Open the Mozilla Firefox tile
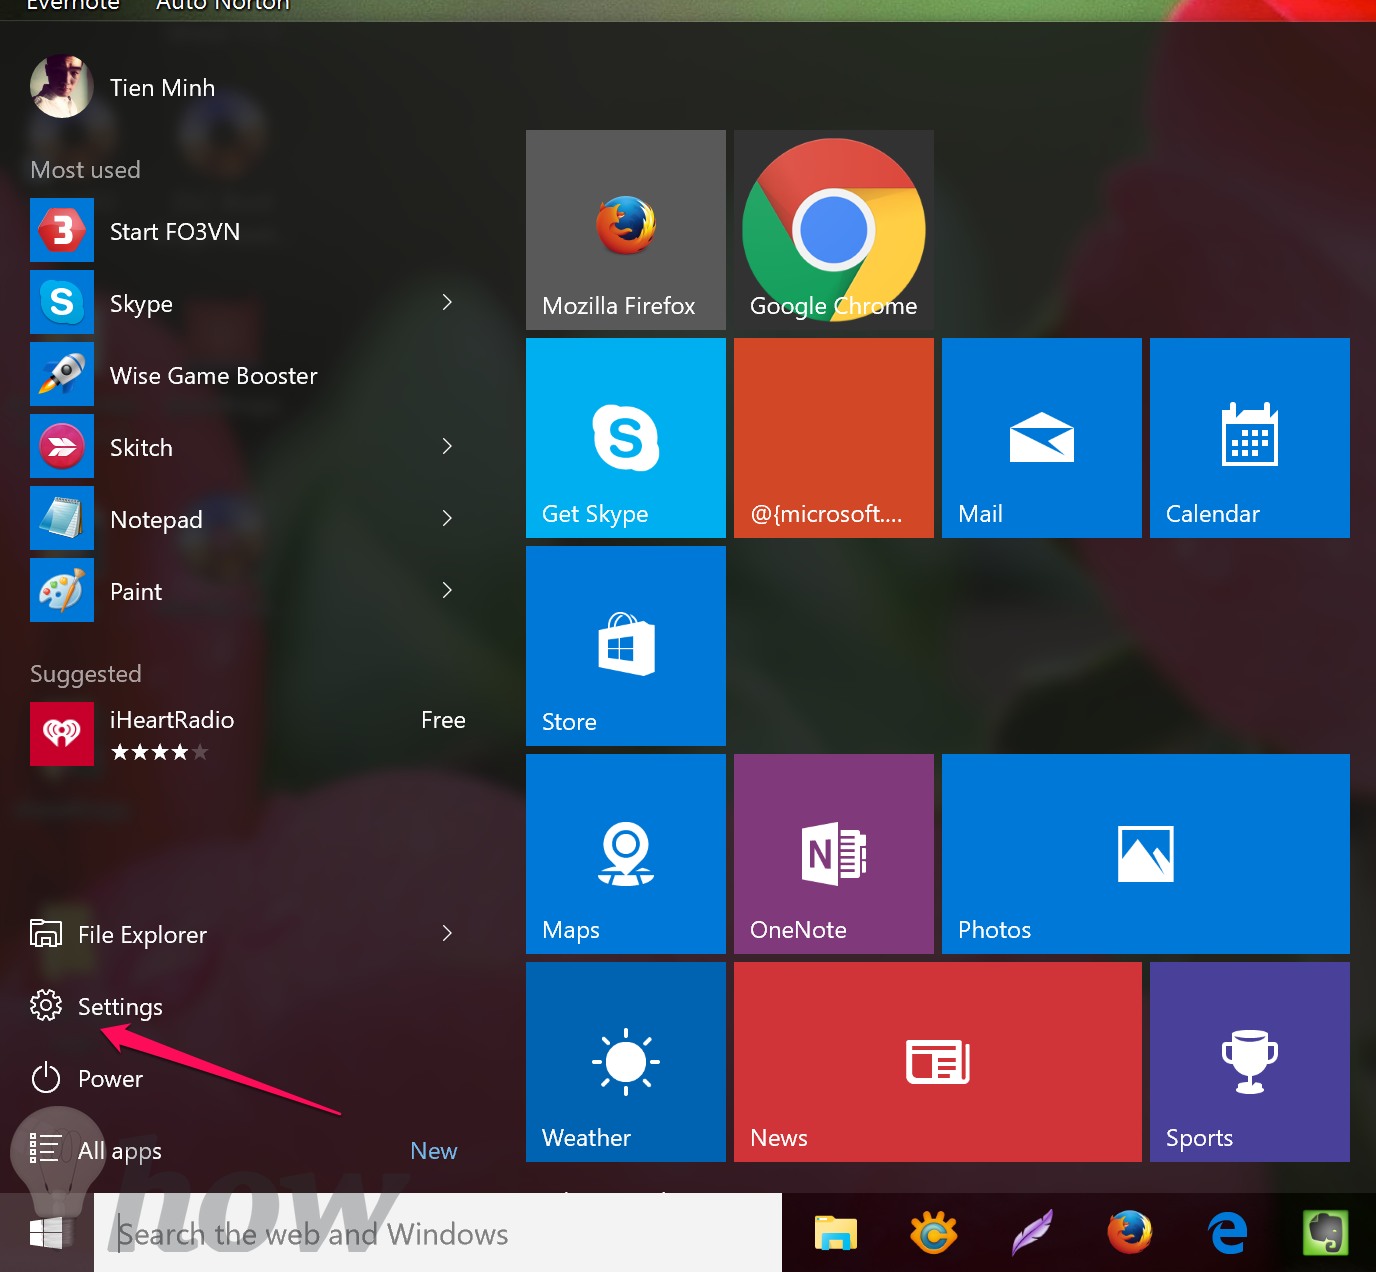Viewport: 1376px width, 1272px height. coord(626,230)
